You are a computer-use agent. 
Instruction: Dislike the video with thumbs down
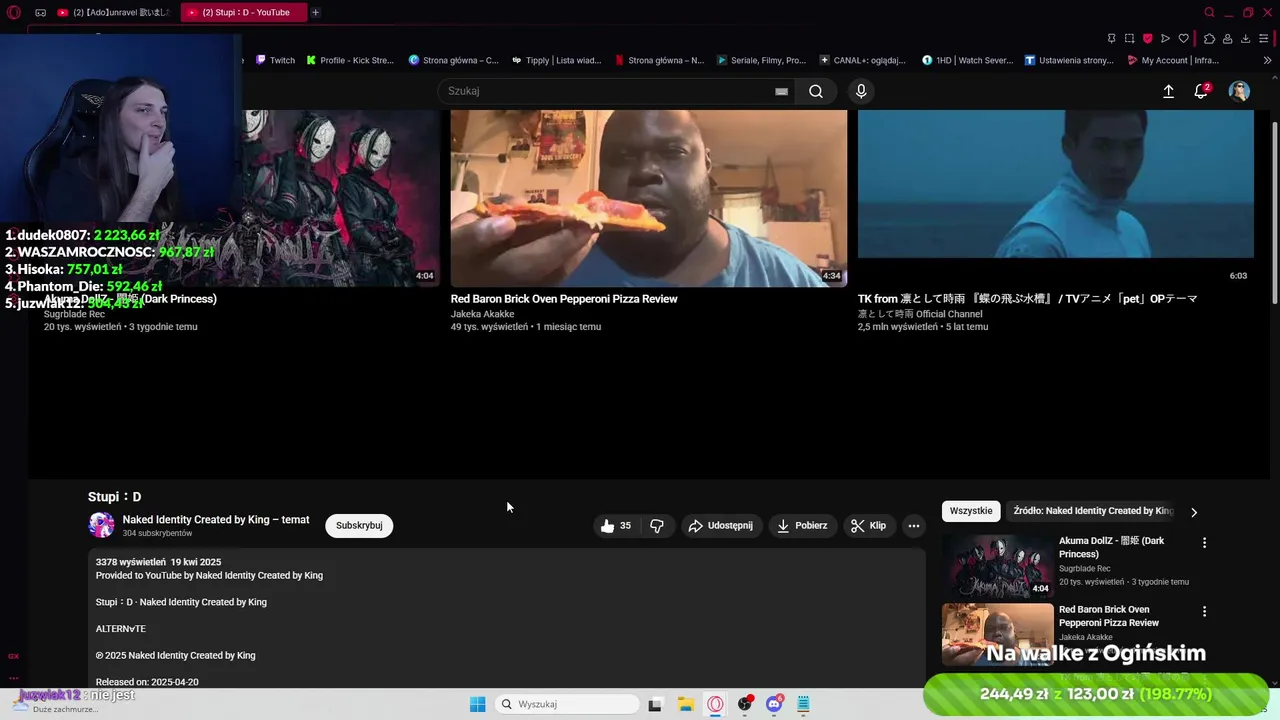pyautogui.click(x=657, y=525)
